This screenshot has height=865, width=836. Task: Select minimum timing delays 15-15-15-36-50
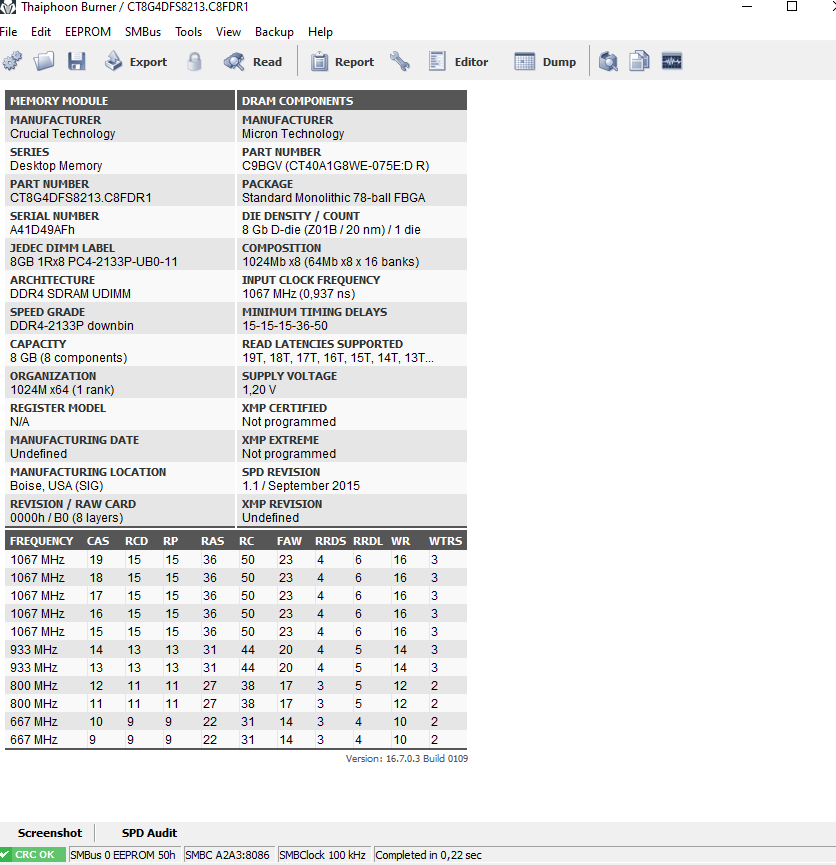tap(285, 325)
